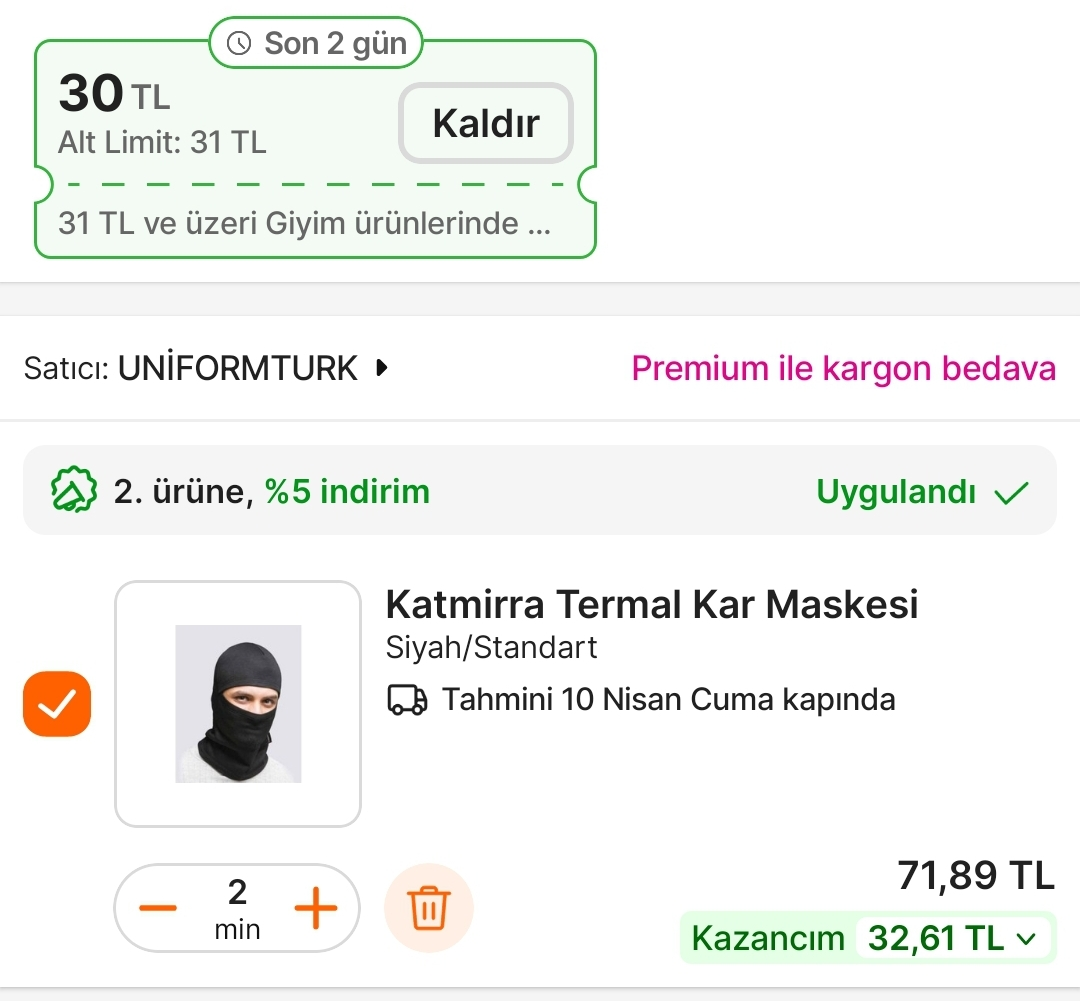Open the 'Kazancım 32,61 TL' breakdown chevron
Viewport: 1080px width, 1001px height.
(x=1023, y=938)
